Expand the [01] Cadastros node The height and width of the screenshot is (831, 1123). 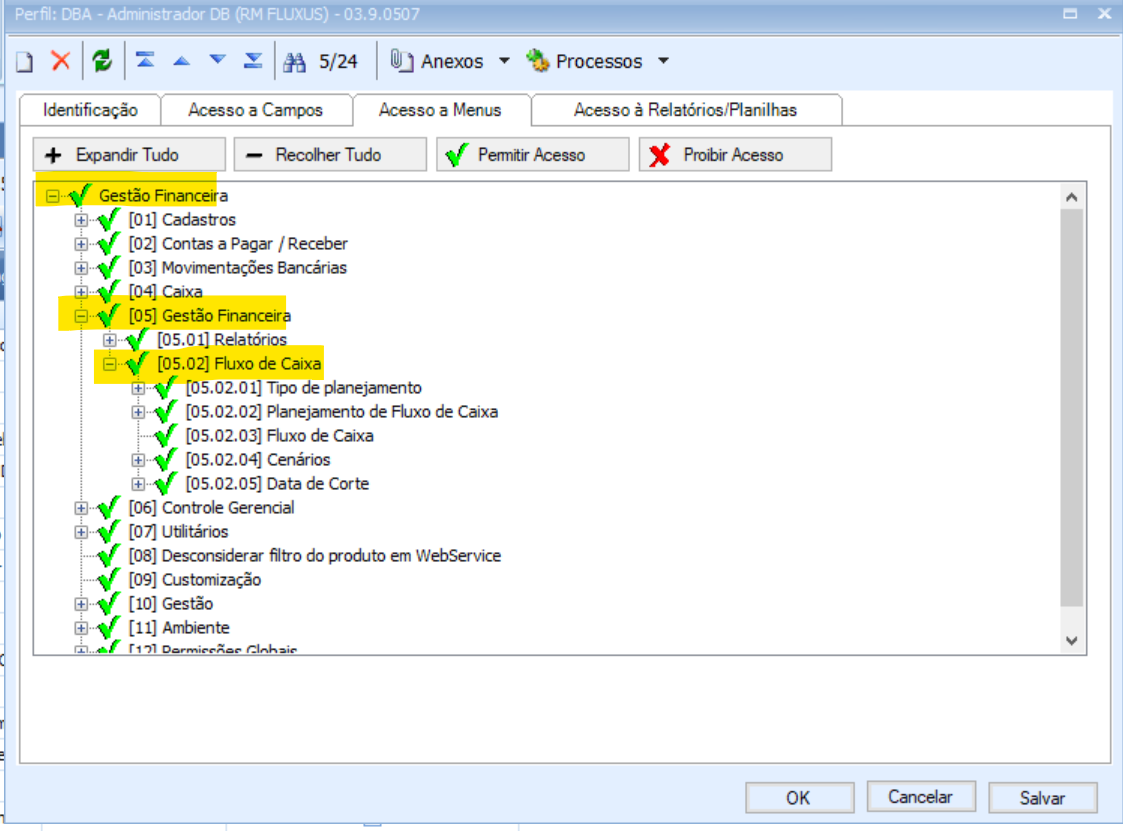(81, 220)
